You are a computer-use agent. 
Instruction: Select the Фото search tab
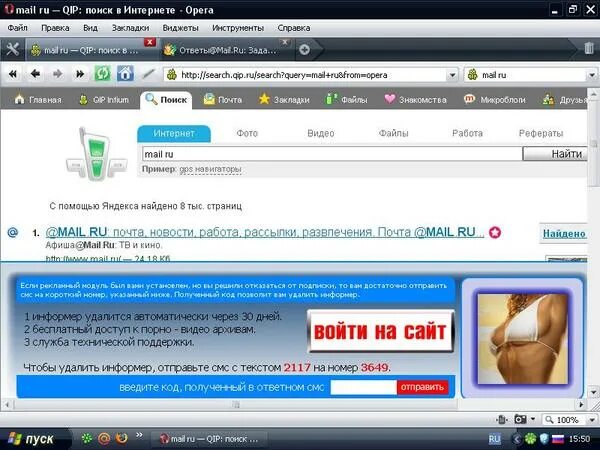click(x=247, y=134)
